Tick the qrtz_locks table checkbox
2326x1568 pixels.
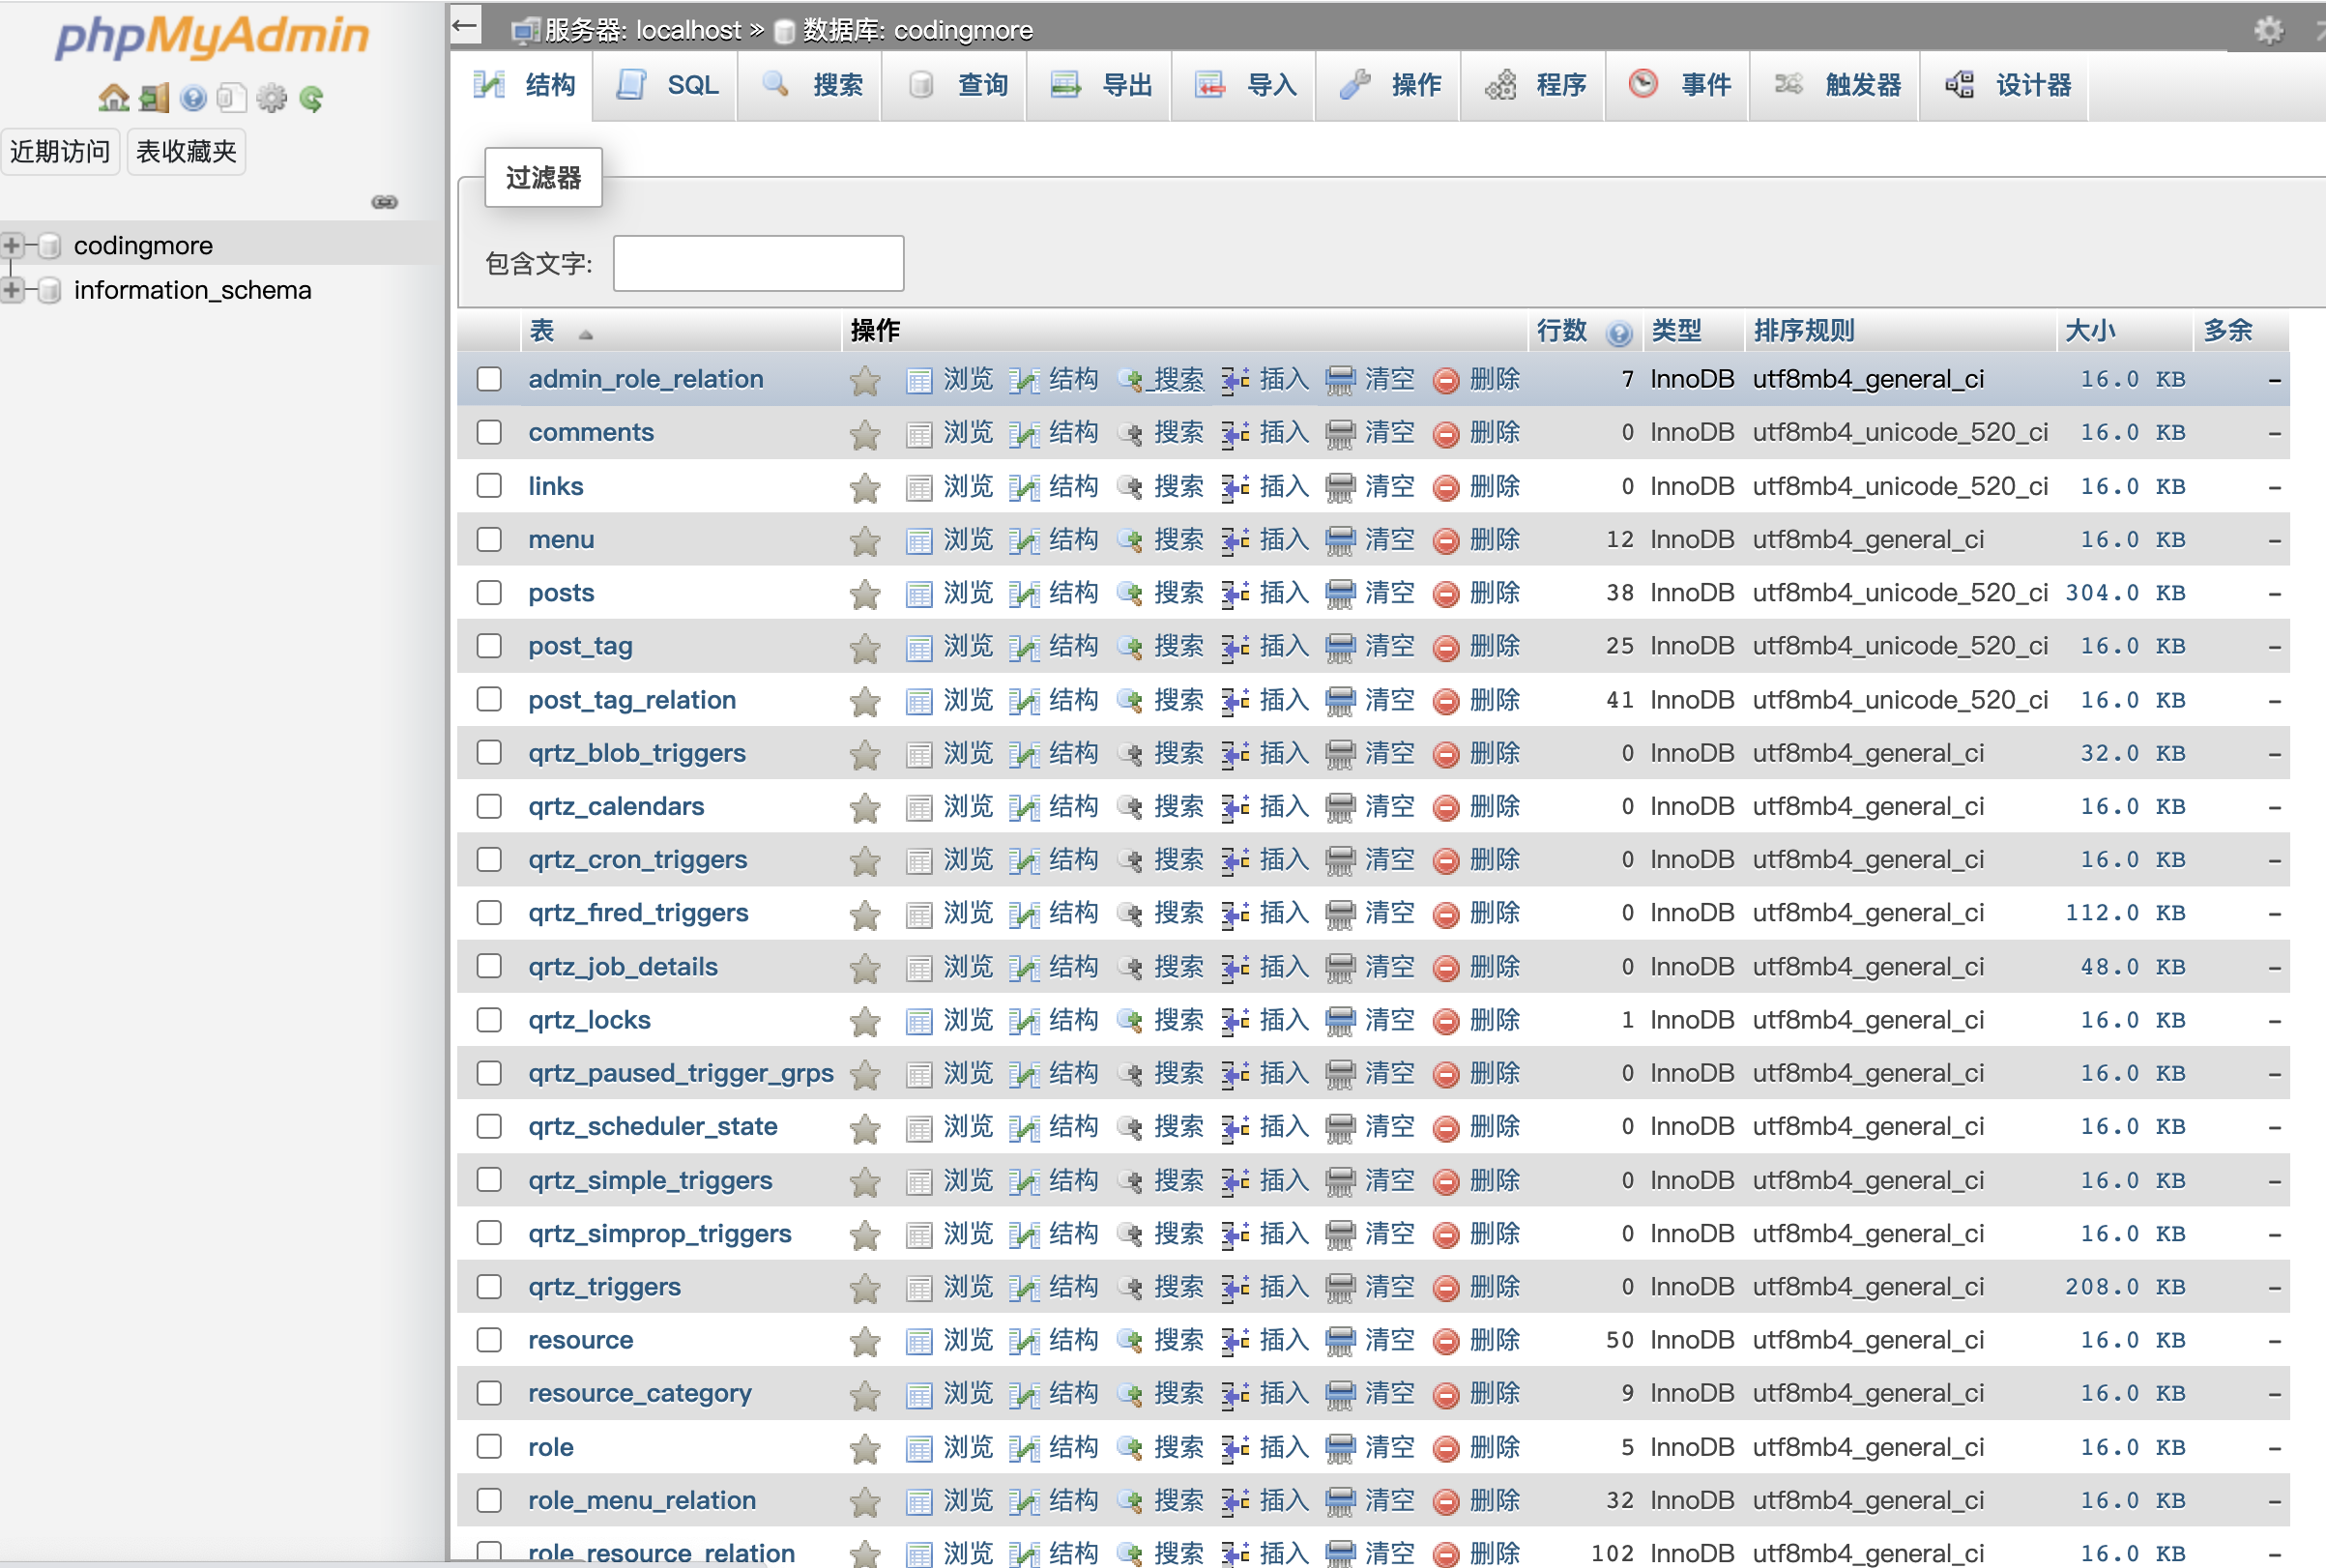(x=489, y=1020)
